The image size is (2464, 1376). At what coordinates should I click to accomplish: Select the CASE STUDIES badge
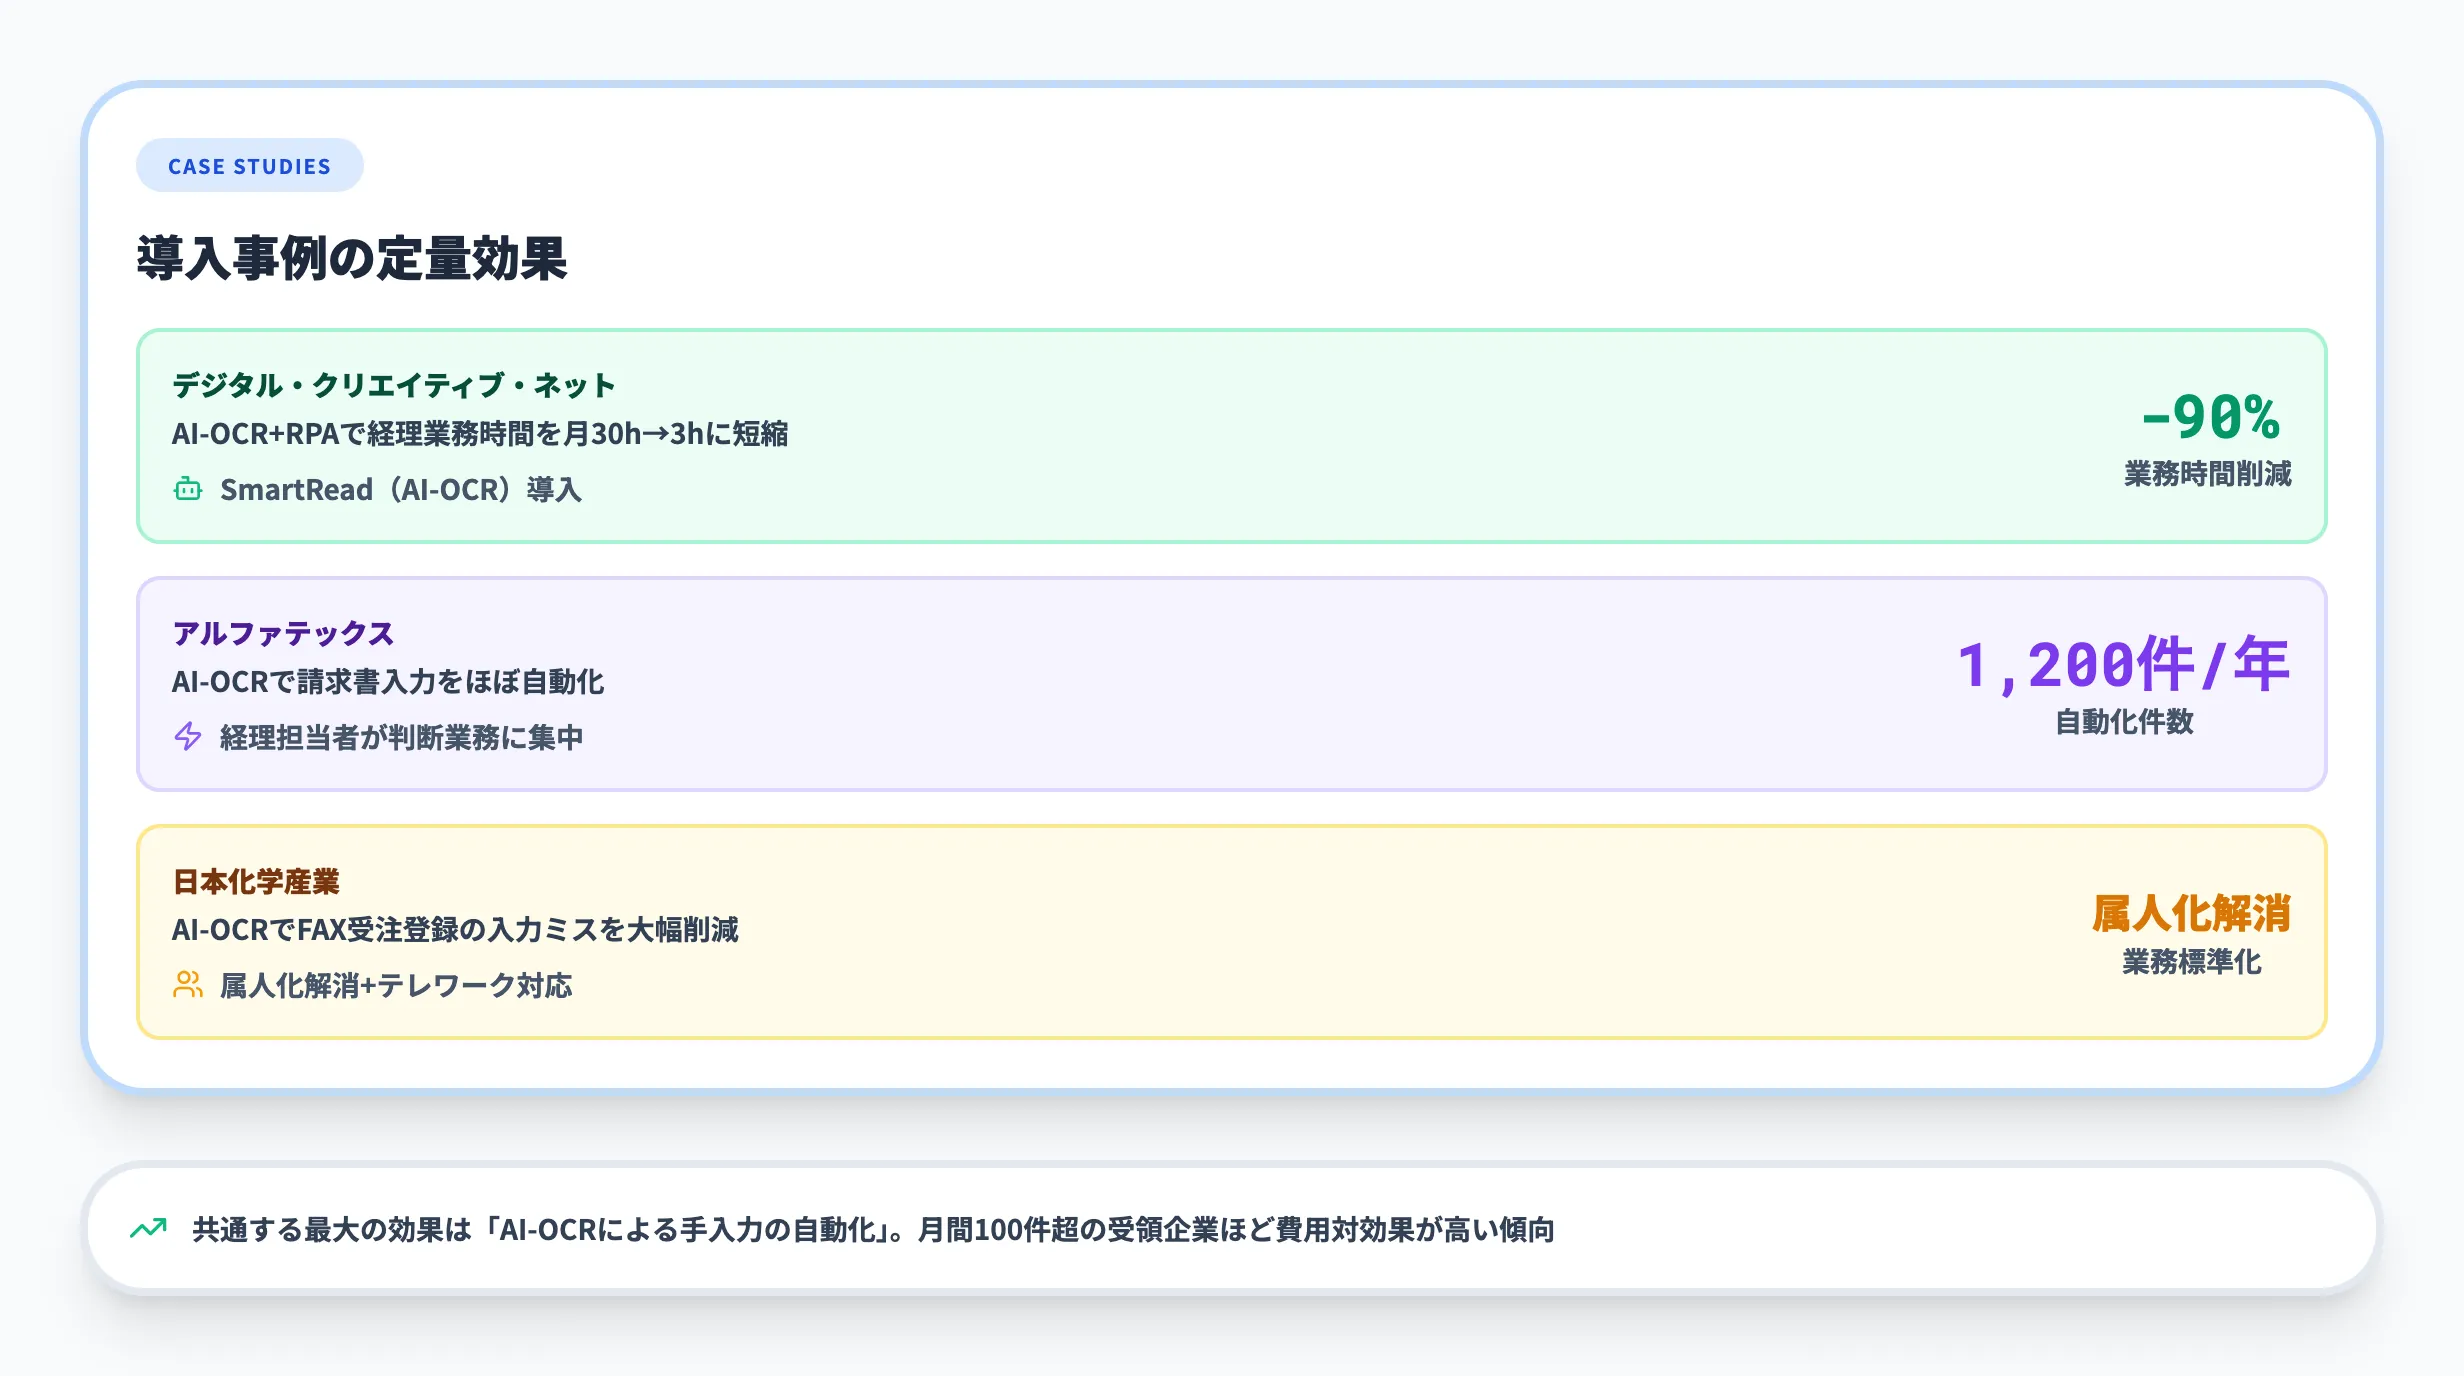(249, 165)
